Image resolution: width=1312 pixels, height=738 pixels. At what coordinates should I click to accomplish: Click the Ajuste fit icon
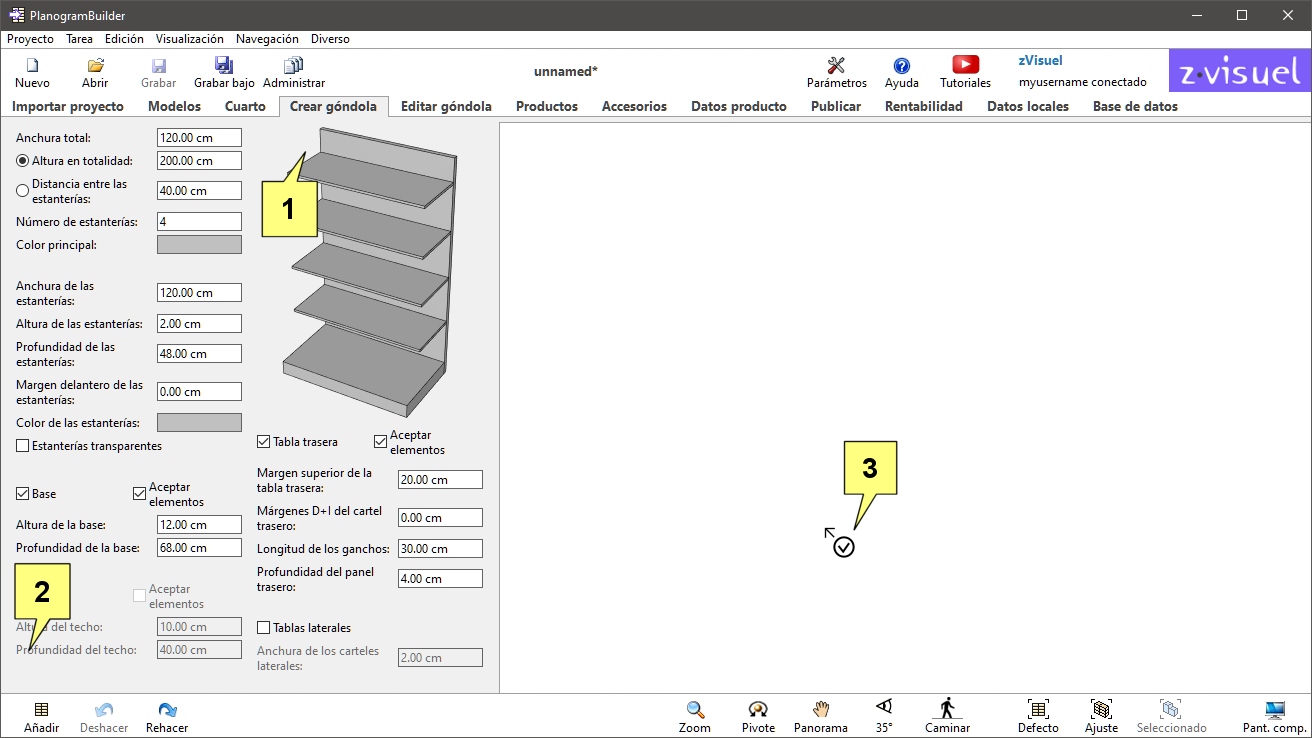click(x=1101, y=710)
